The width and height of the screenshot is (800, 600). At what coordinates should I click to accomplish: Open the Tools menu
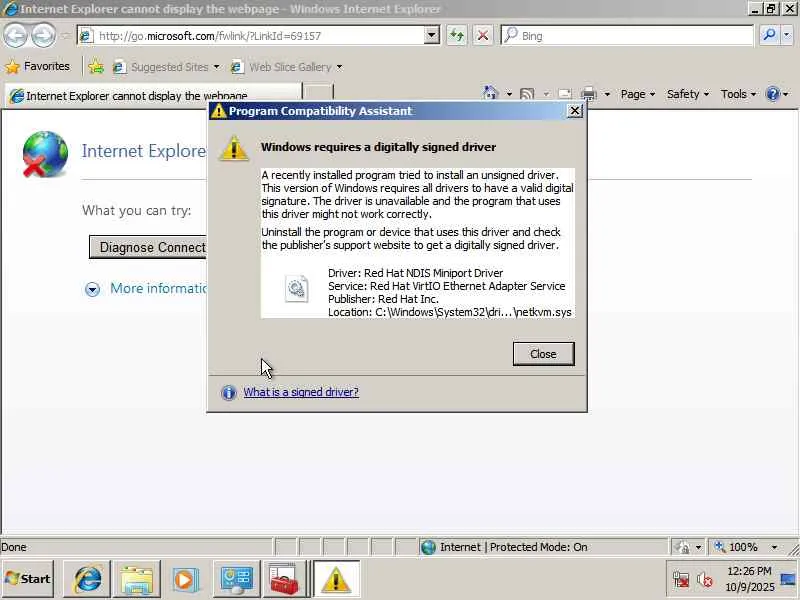point(738,94)
